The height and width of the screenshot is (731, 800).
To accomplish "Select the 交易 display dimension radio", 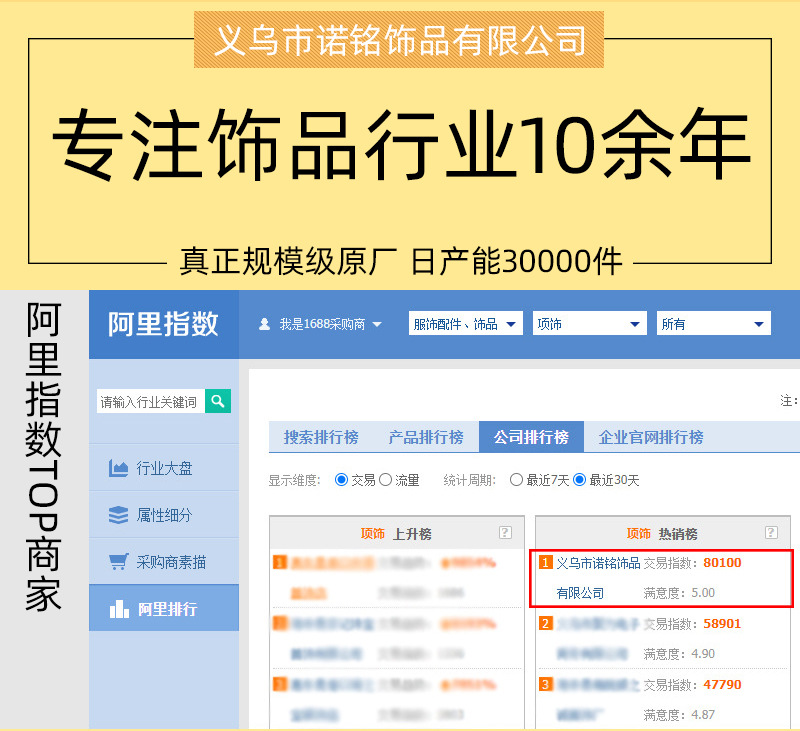I will coord(341,480).
